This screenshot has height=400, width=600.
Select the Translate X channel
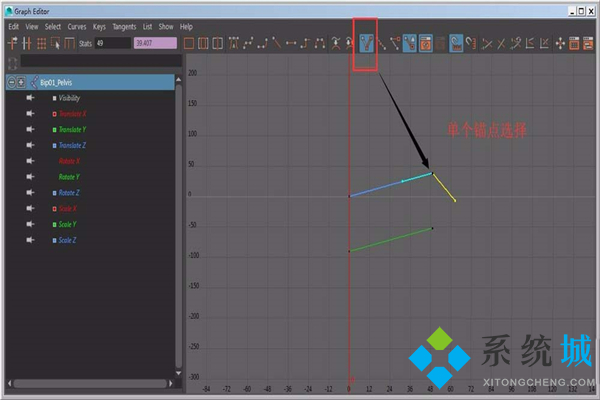[73, 114]
